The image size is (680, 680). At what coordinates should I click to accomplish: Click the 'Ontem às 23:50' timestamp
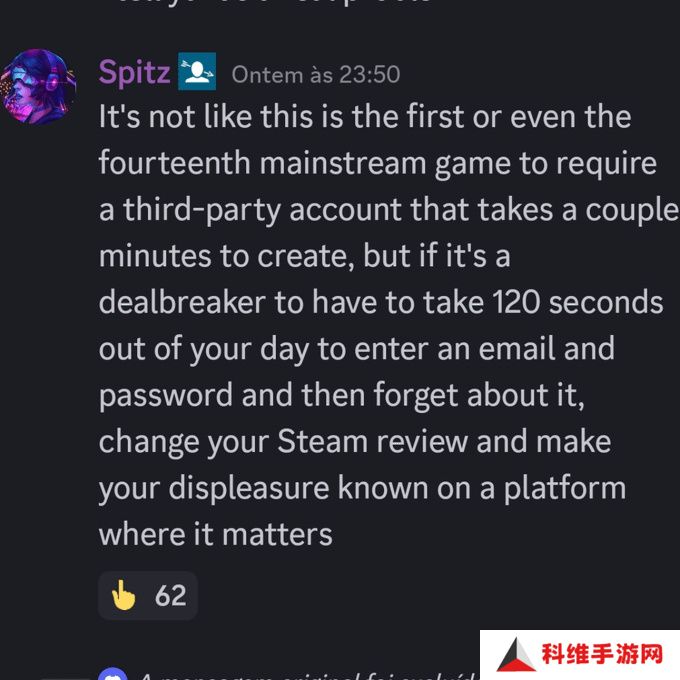[x=316, y=75]
